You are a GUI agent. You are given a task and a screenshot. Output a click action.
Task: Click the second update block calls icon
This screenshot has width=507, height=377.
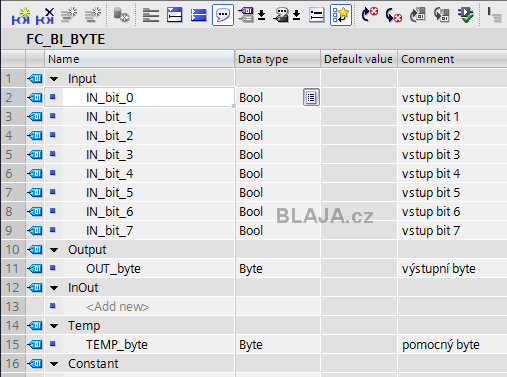click(x=441, y=15)
